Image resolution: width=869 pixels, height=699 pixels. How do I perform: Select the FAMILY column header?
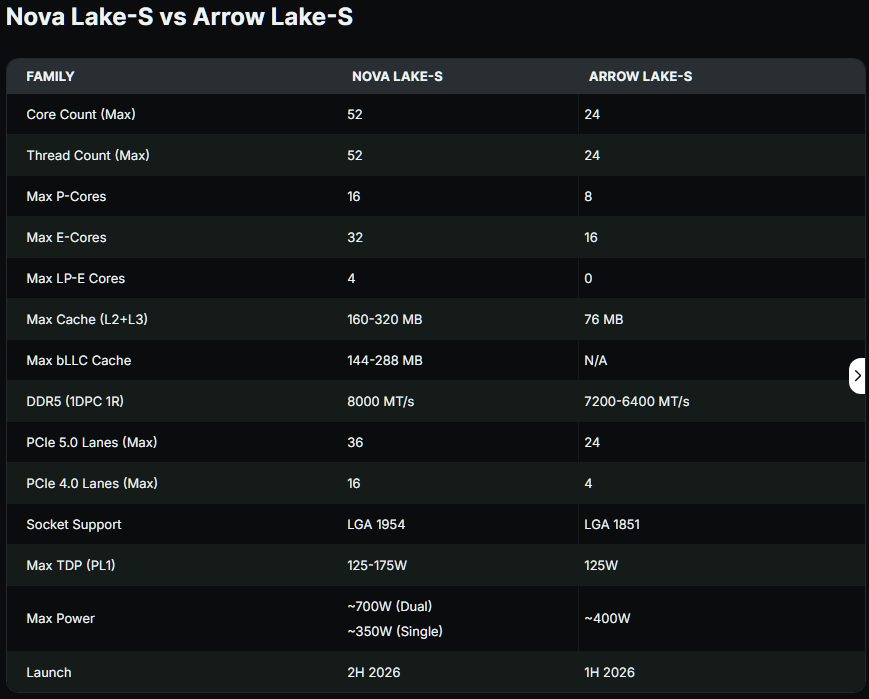(x=50, y=76)
